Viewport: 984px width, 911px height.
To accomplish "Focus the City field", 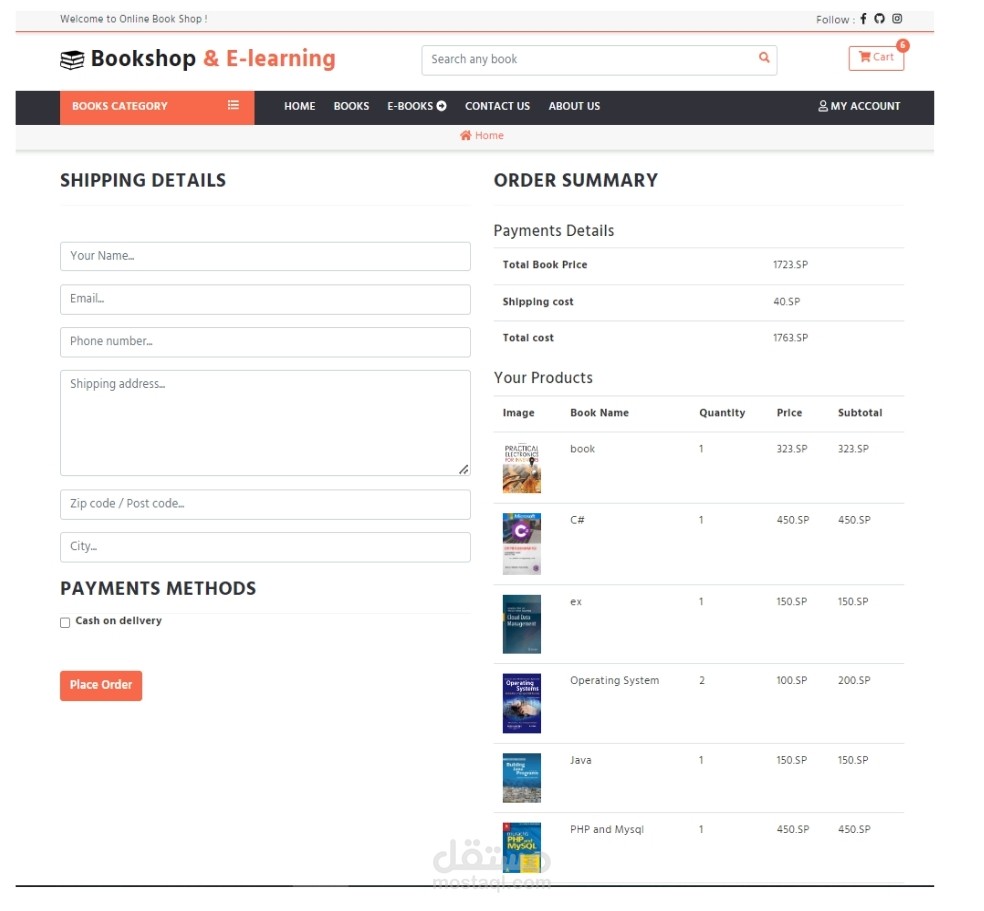I will click(265, 546).
